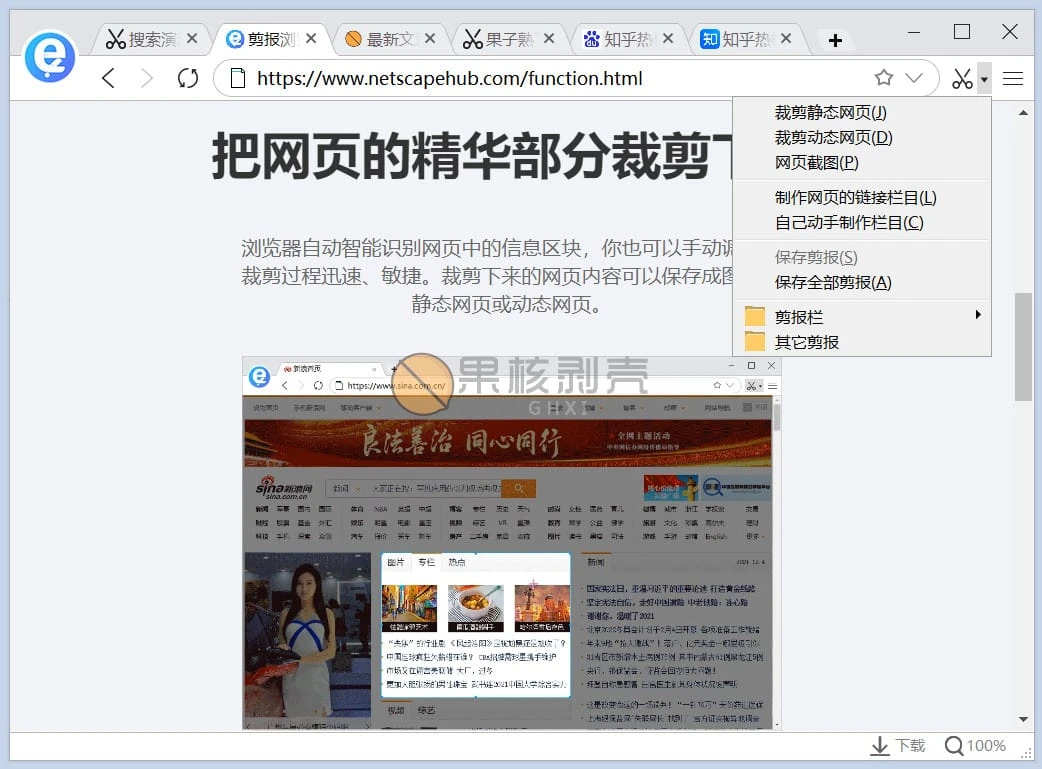Click 保存剪报(S) menu item

point(861,257)
